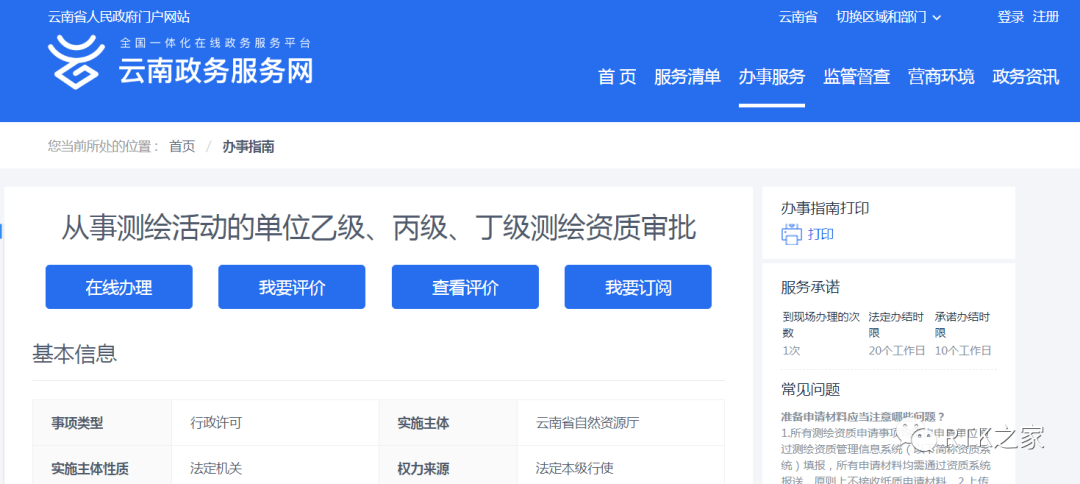
Task: Click the 首页 breadcrumb link
Action: [183, 147]
